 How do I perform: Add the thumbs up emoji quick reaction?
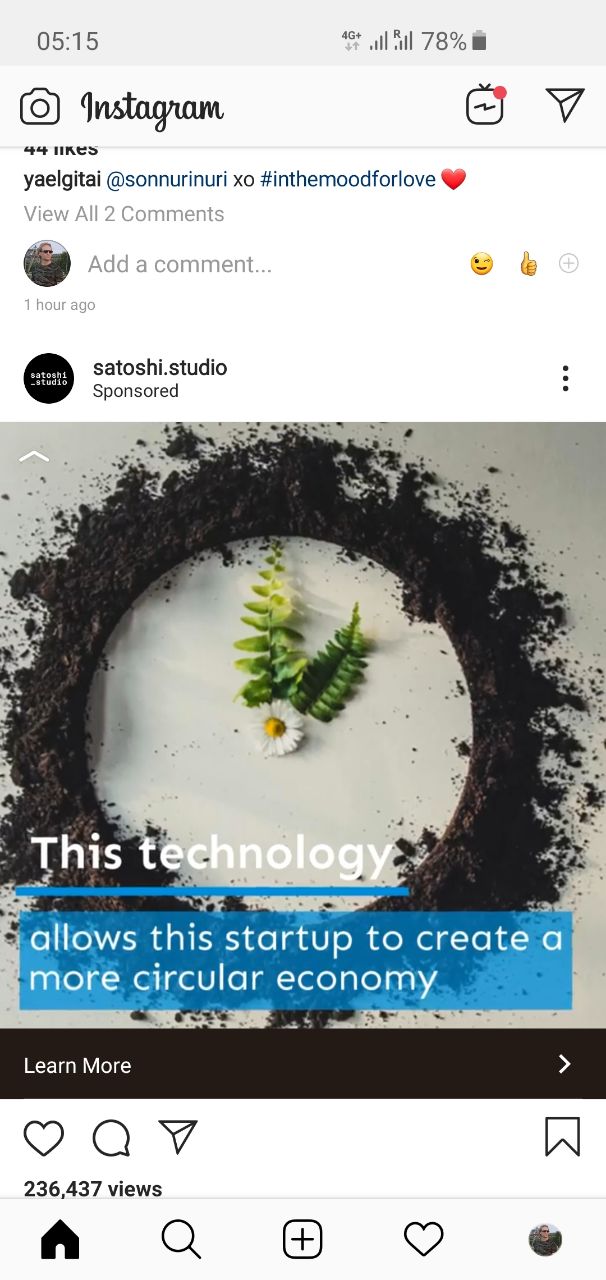pos(528,264)
